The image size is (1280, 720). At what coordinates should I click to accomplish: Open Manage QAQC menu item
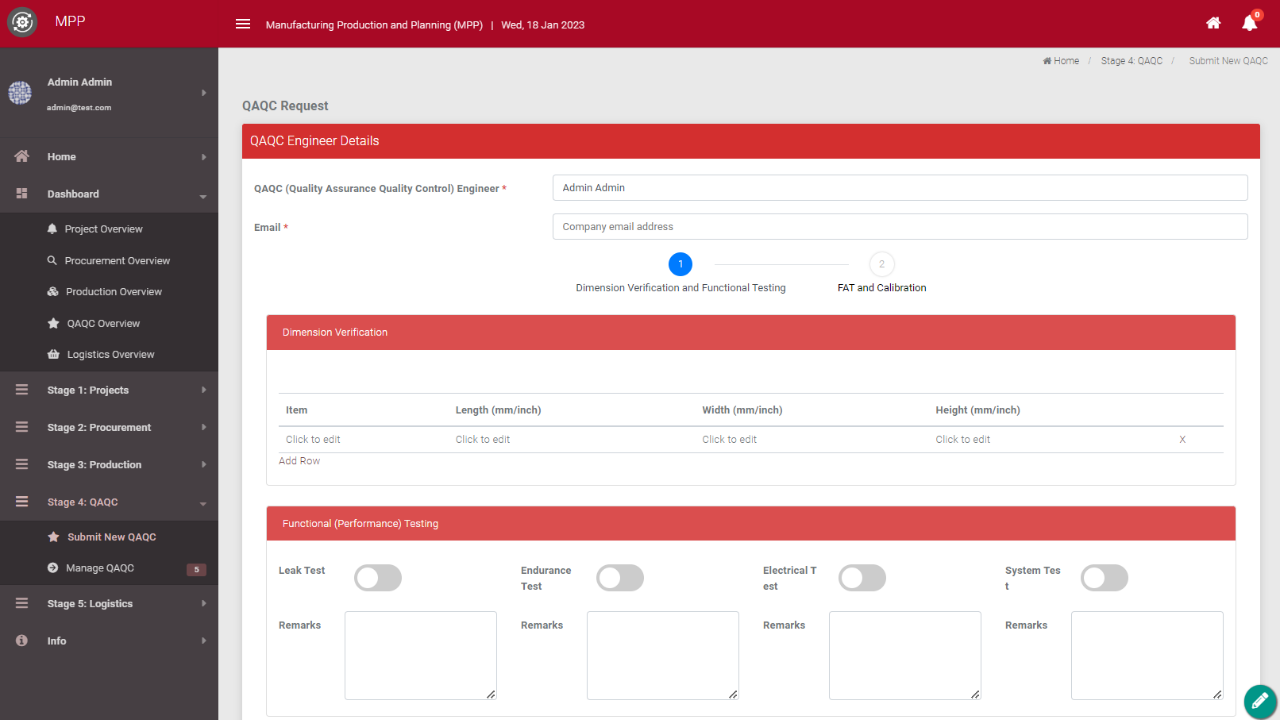pos(100,568)
